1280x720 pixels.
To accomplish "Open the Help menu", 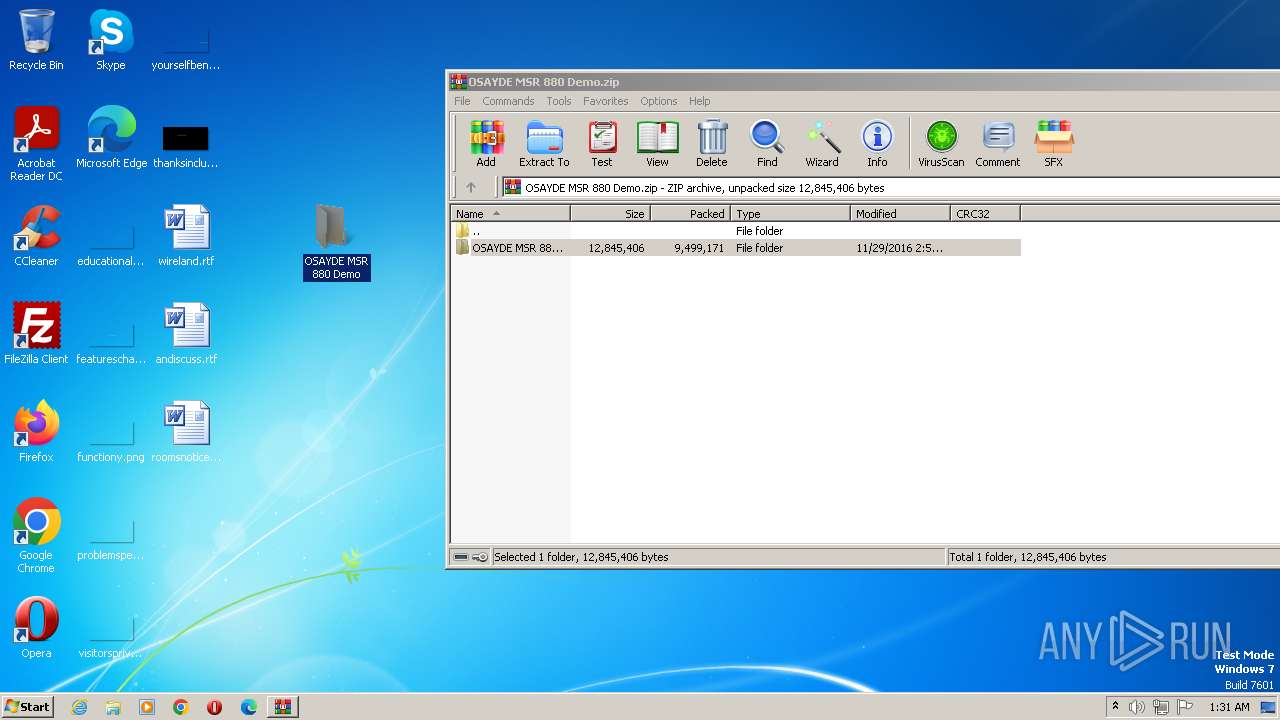I will [x=700, y=101].
